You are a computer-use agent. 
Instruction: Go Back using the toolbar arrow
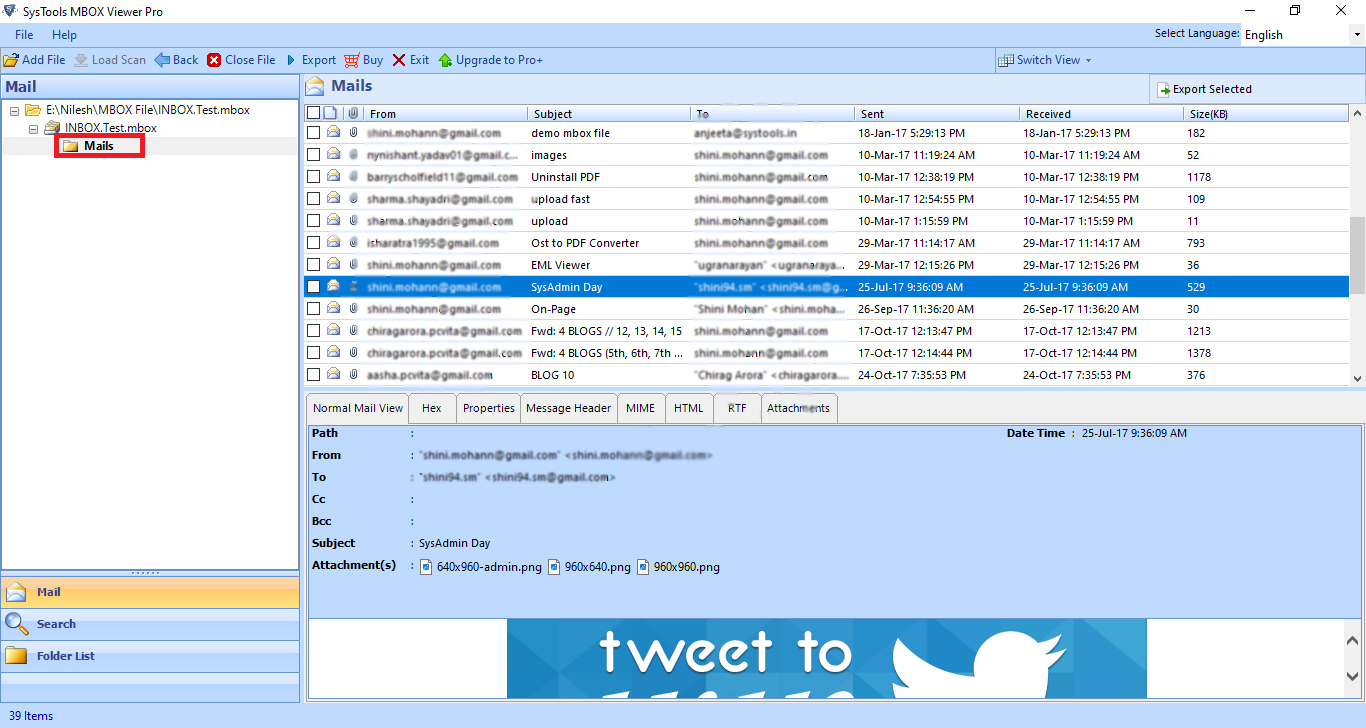(x=162, y=60)
